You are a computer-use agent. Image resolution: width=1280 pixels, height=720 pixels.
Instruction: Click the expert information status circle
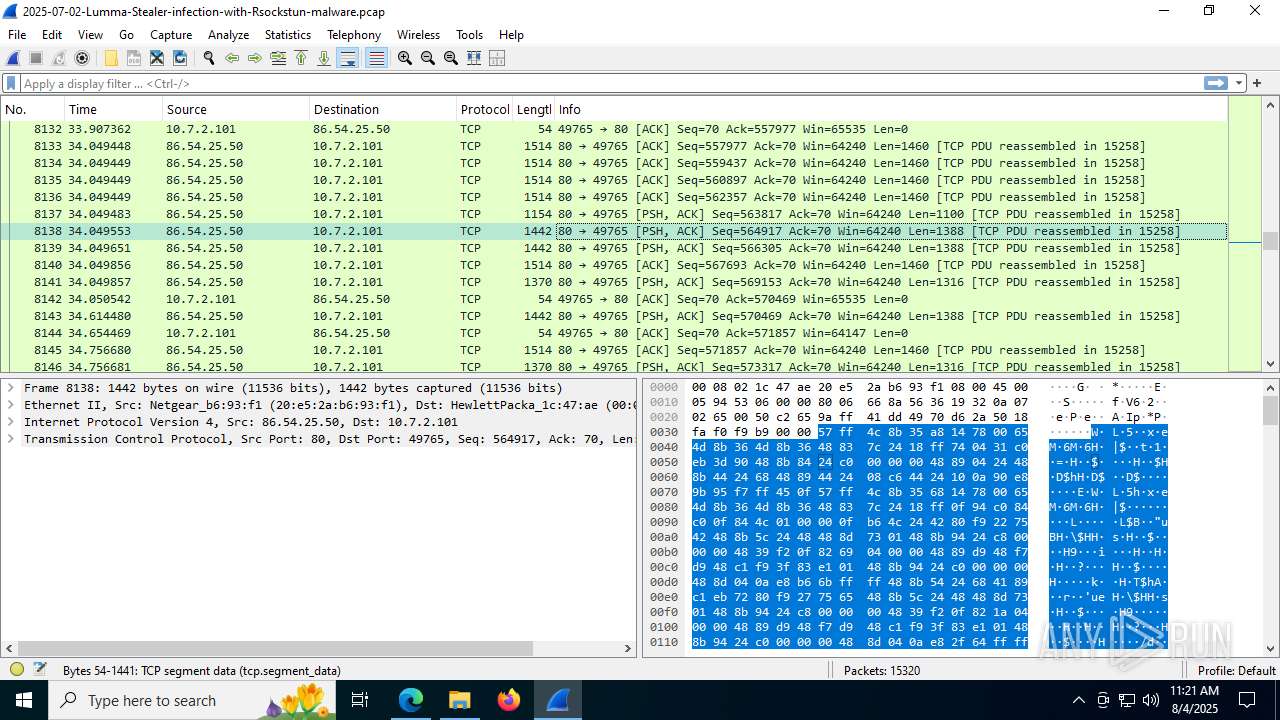[17, 670]
